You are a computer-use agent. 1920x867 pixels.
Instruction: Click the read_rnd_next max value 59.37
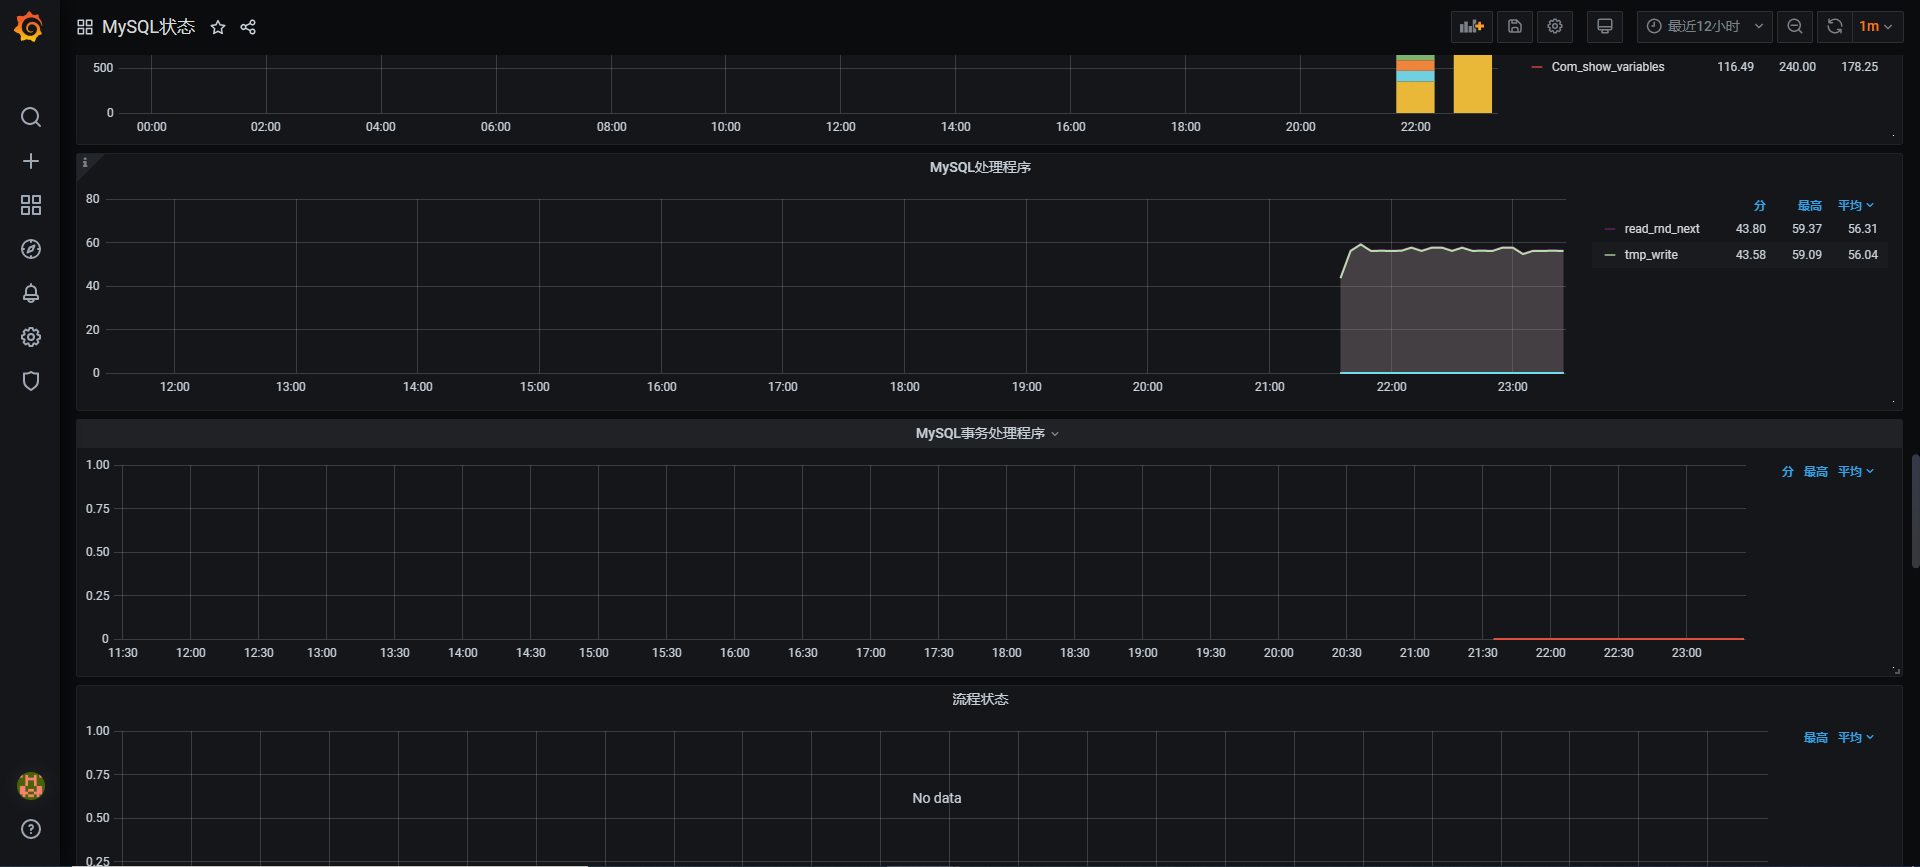1806,229
